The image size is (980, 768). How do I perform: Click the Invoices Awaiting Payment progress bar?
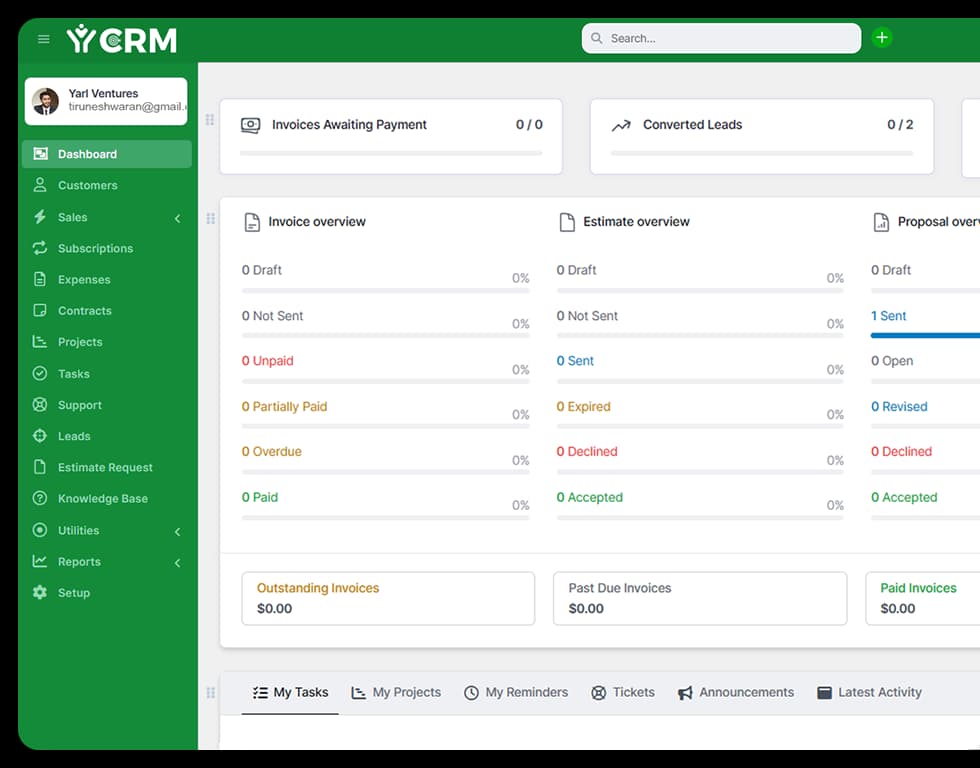point(391,153)
